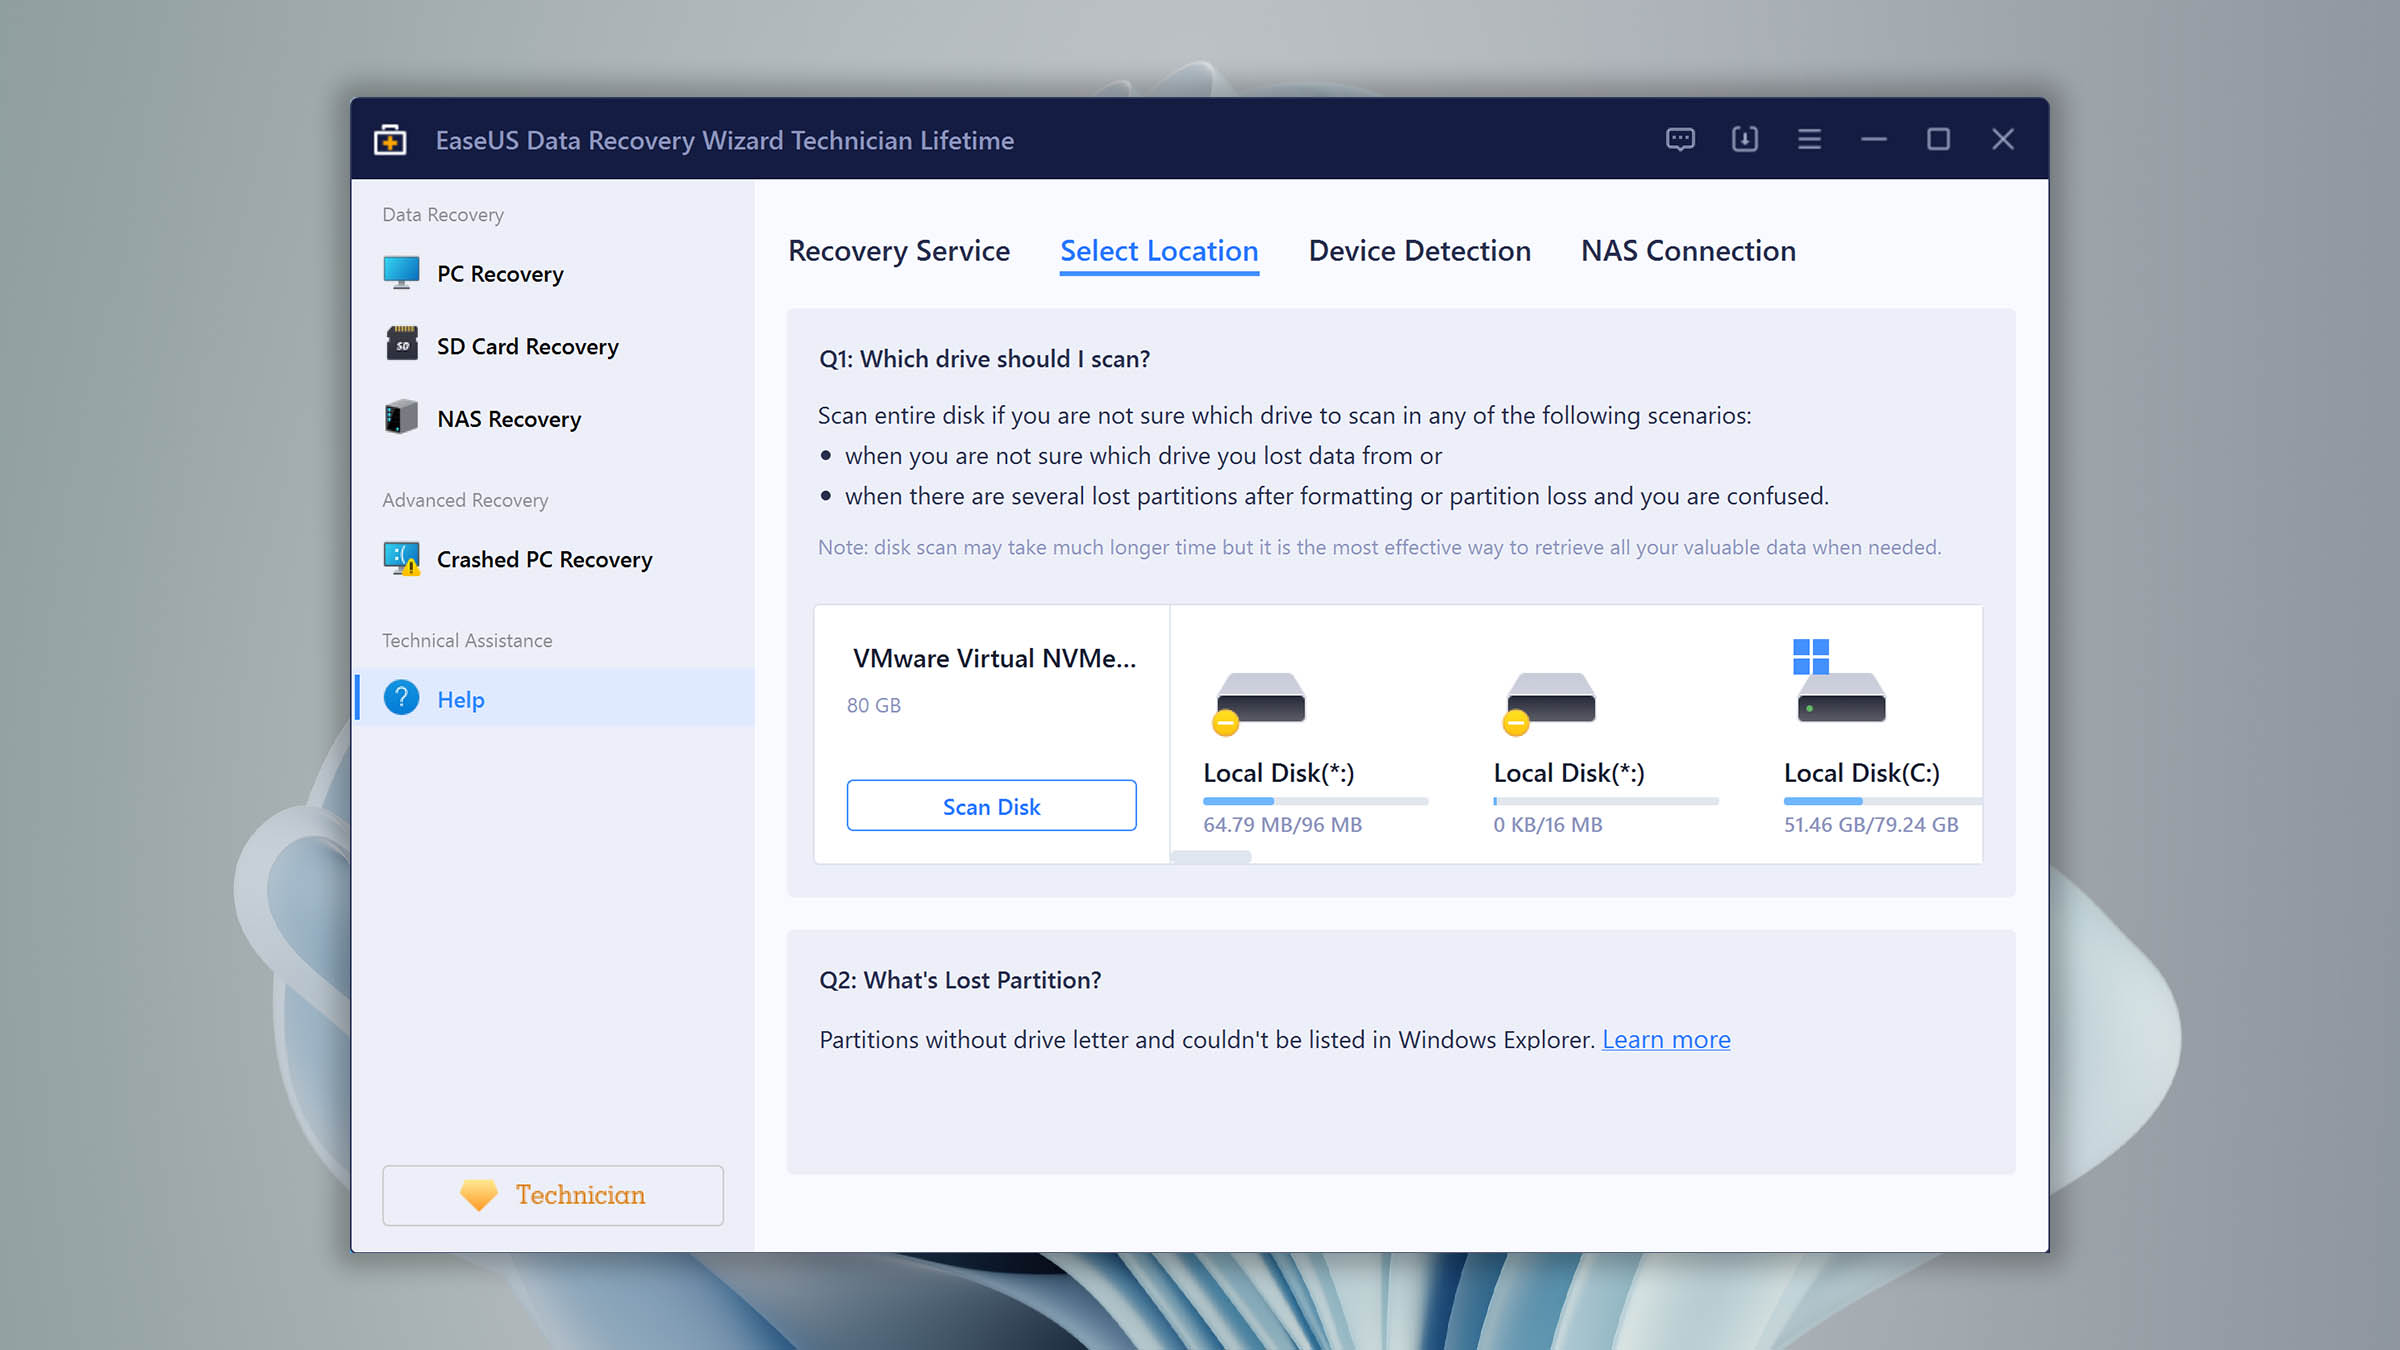Open Crashed PC Recovery in sidebar
The image size is (2400, 1350).
(554, 559)
